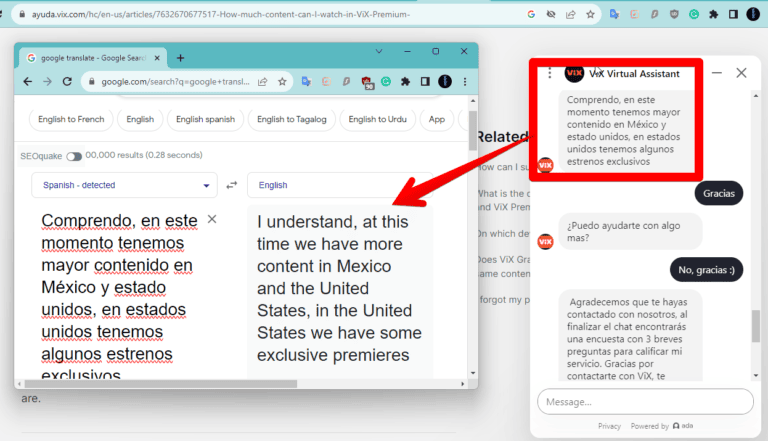Go back in the Google Translate window
The image size is (768, 441).
point(27,82)
